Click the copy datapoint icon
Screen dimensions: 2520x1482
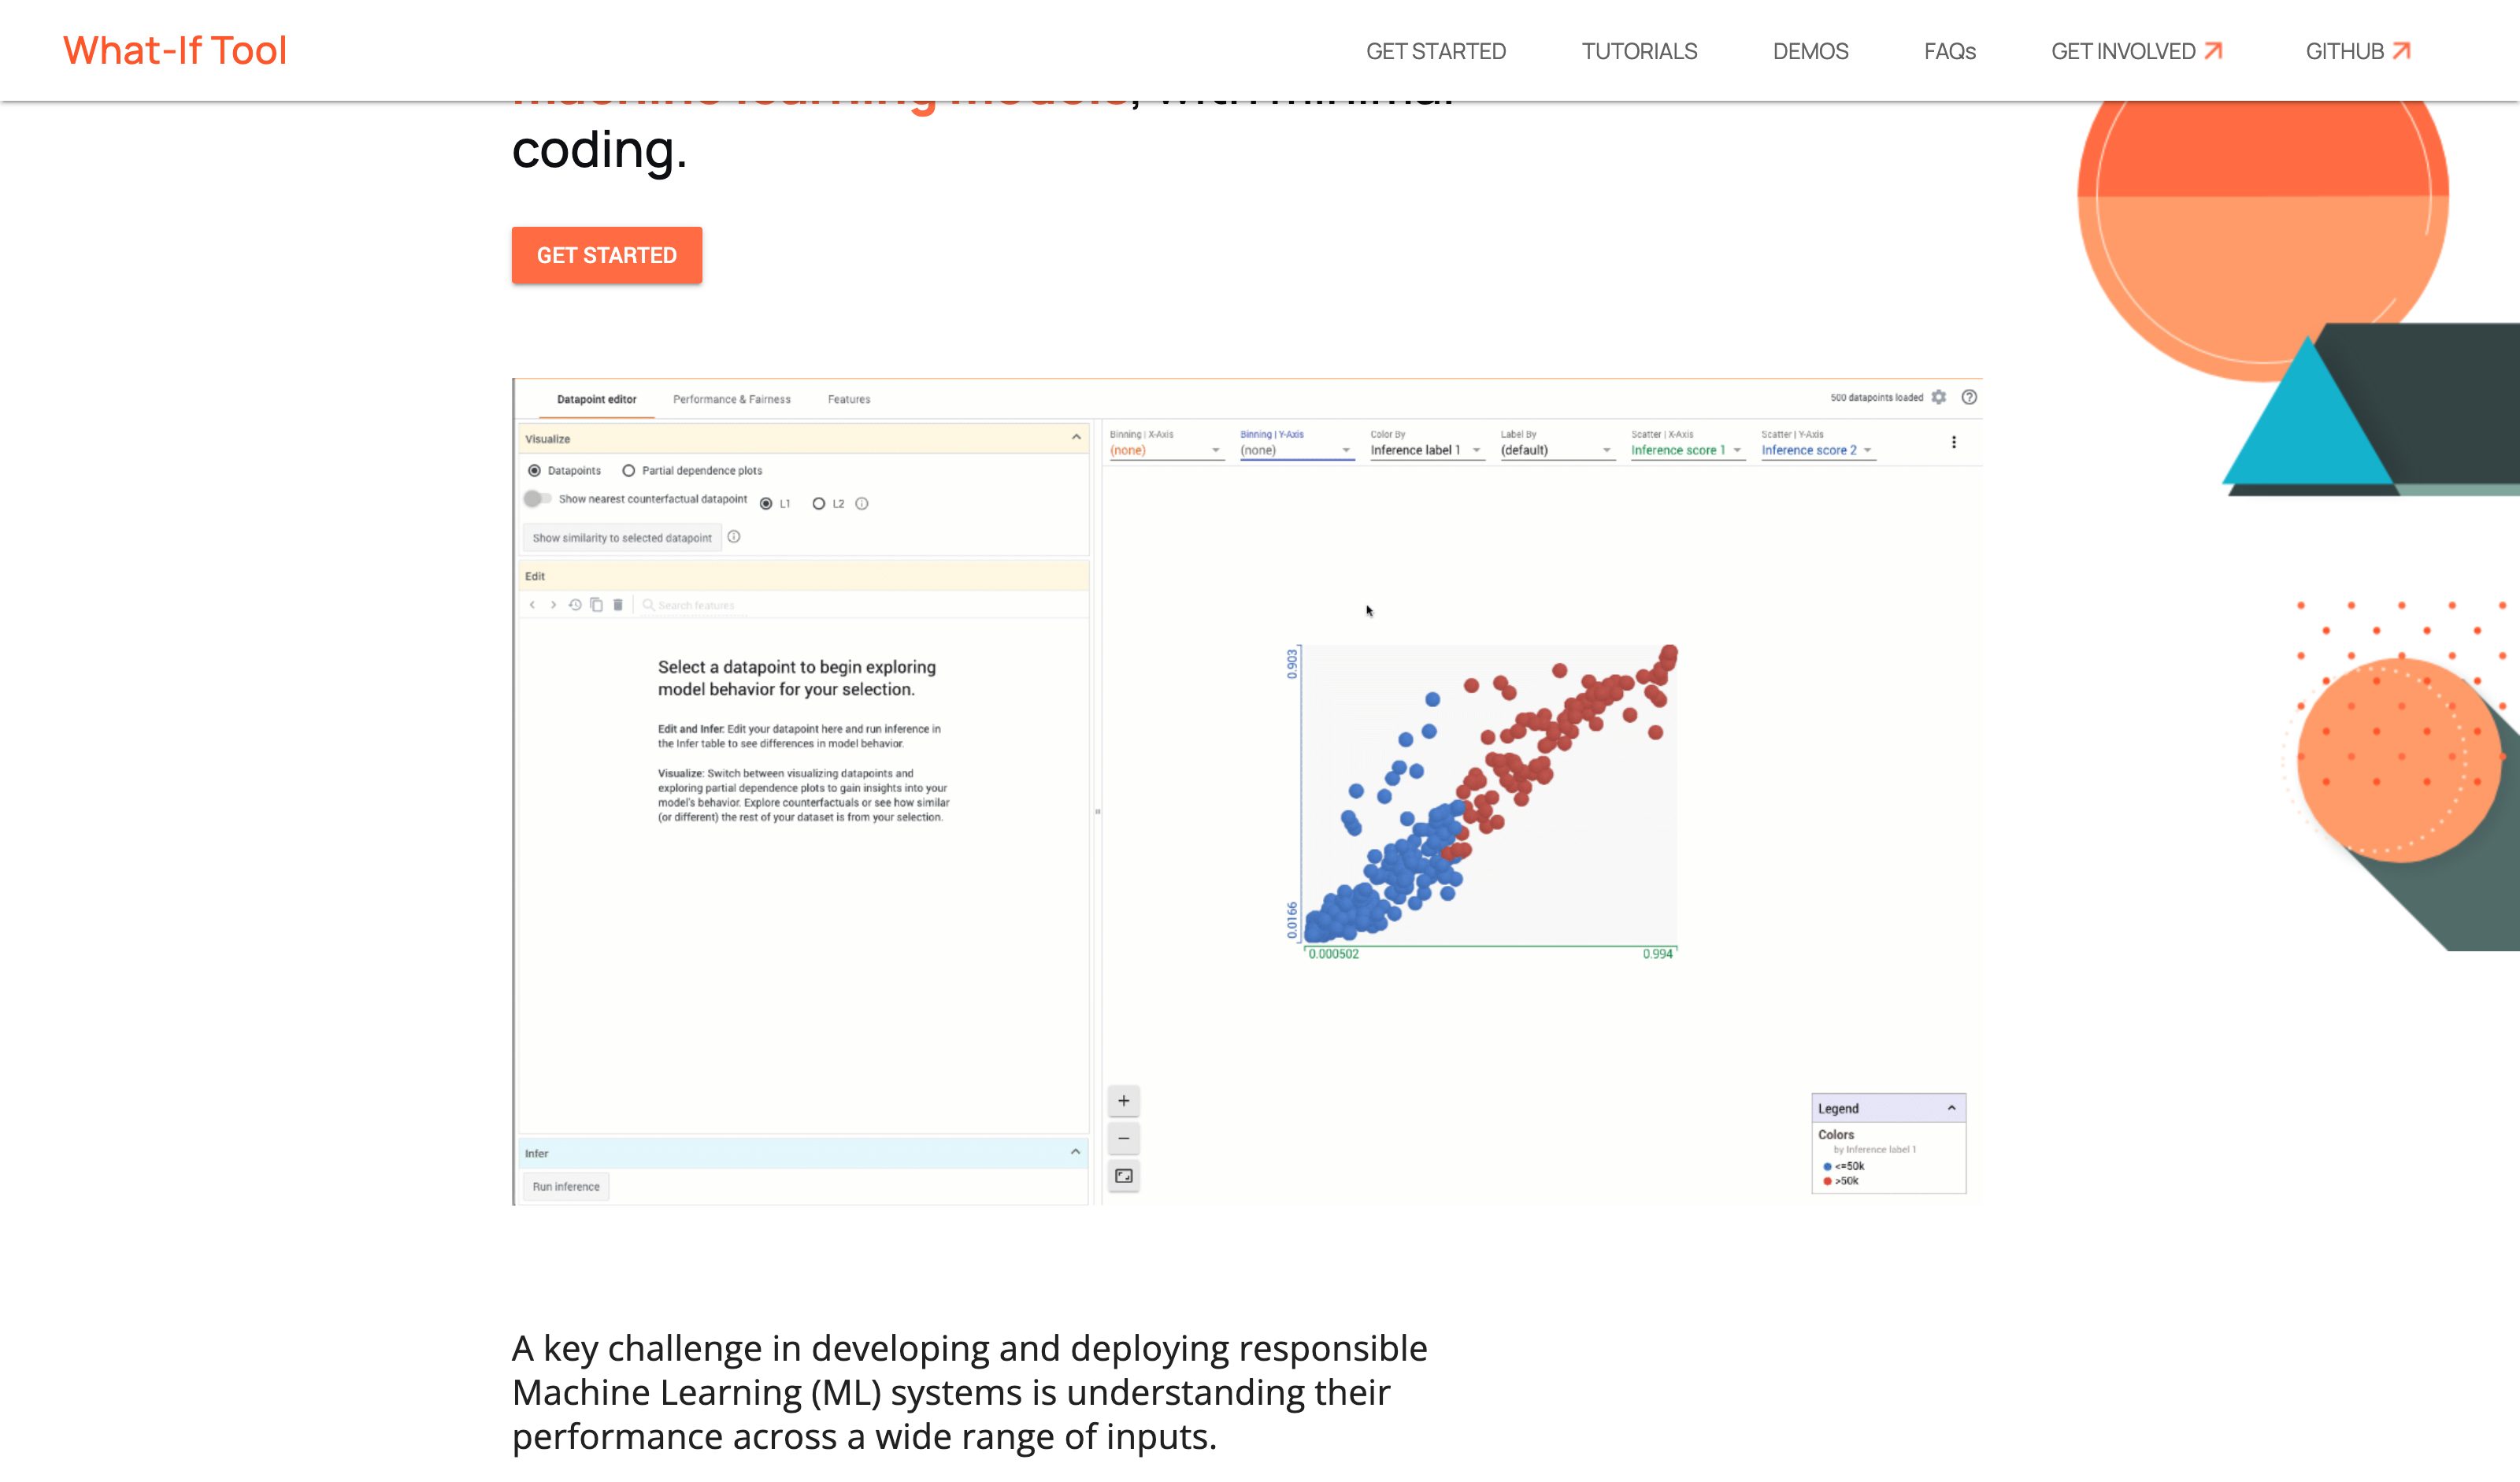[596, 605]
